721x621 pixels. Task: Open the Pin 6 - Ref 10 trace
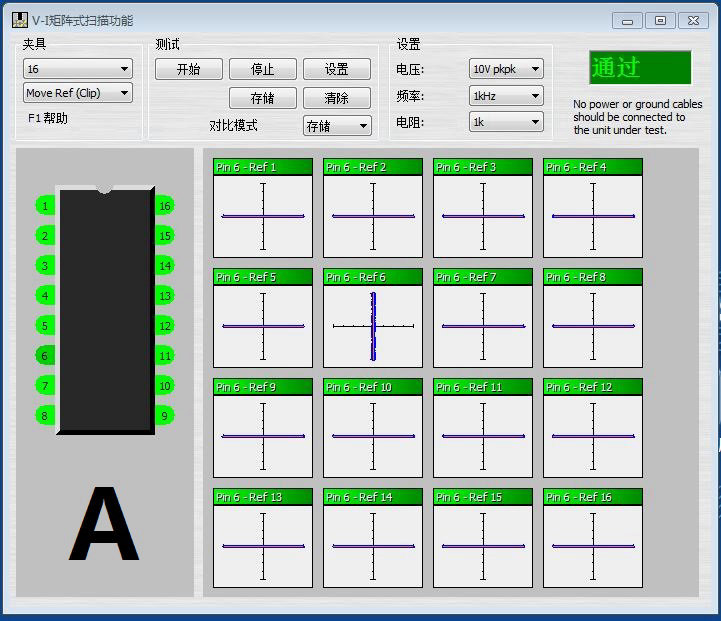click(x=373, y=428)
